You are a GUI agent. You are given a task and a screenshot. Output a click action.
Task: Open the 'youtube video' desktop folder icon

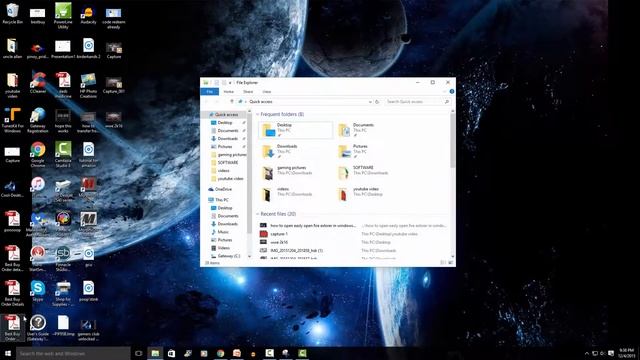click(12, 85)
